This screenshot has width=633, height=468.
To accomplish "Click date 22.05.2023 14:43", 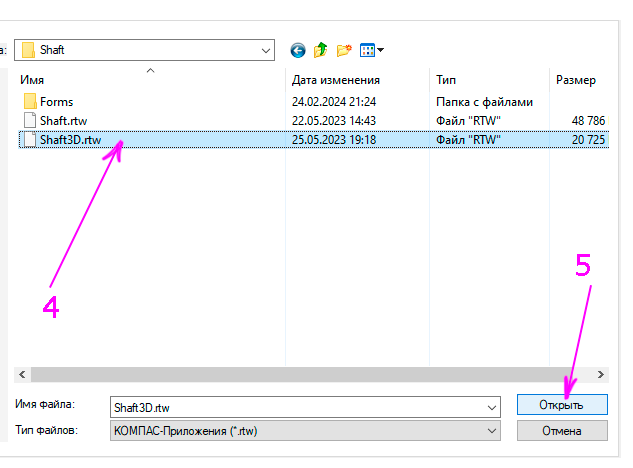I will [x=334, y=121].
